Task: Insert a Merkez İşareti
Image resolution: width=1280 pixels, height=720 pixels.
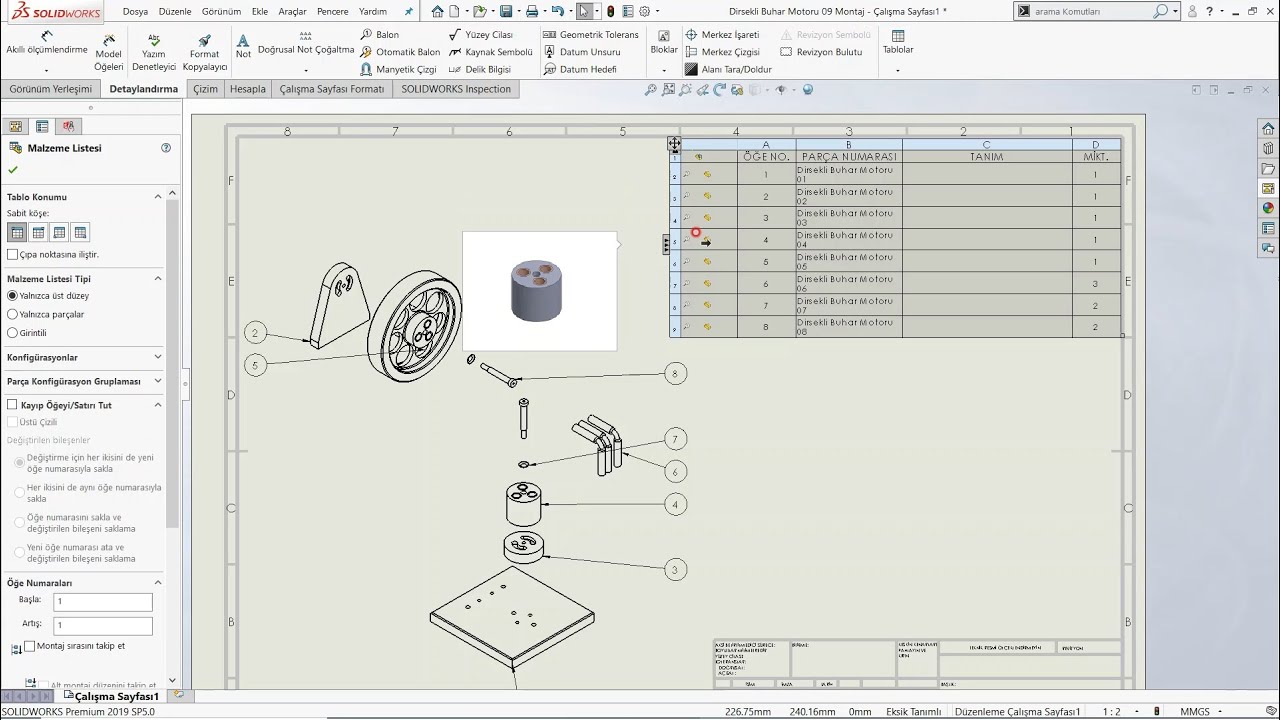Action: click(722, 35)
